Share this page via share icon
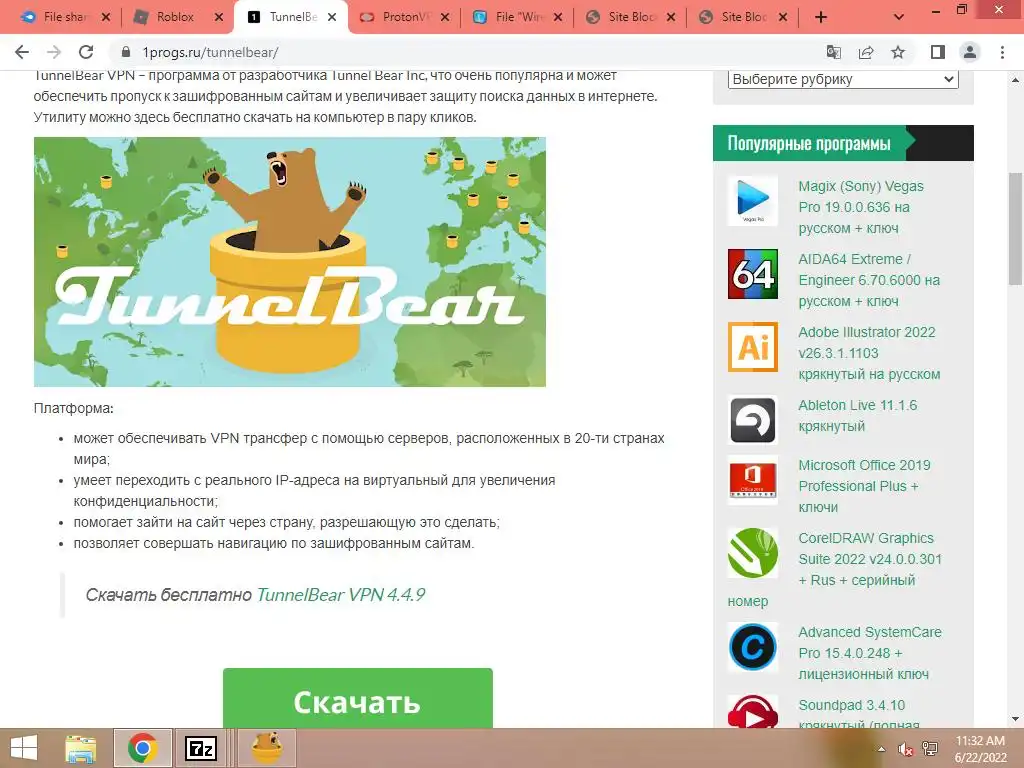Image resolution: width=1024 pixels, height=768 pixels. 866,52
